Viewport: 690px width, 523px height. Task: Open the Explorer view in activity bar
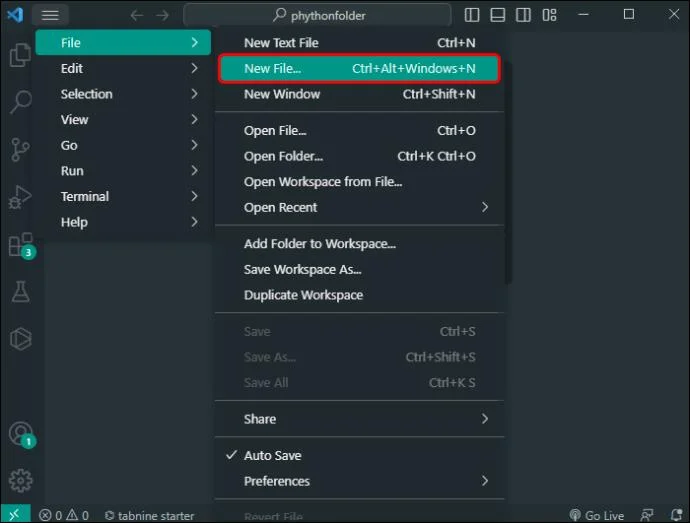(x=20, y=55)
